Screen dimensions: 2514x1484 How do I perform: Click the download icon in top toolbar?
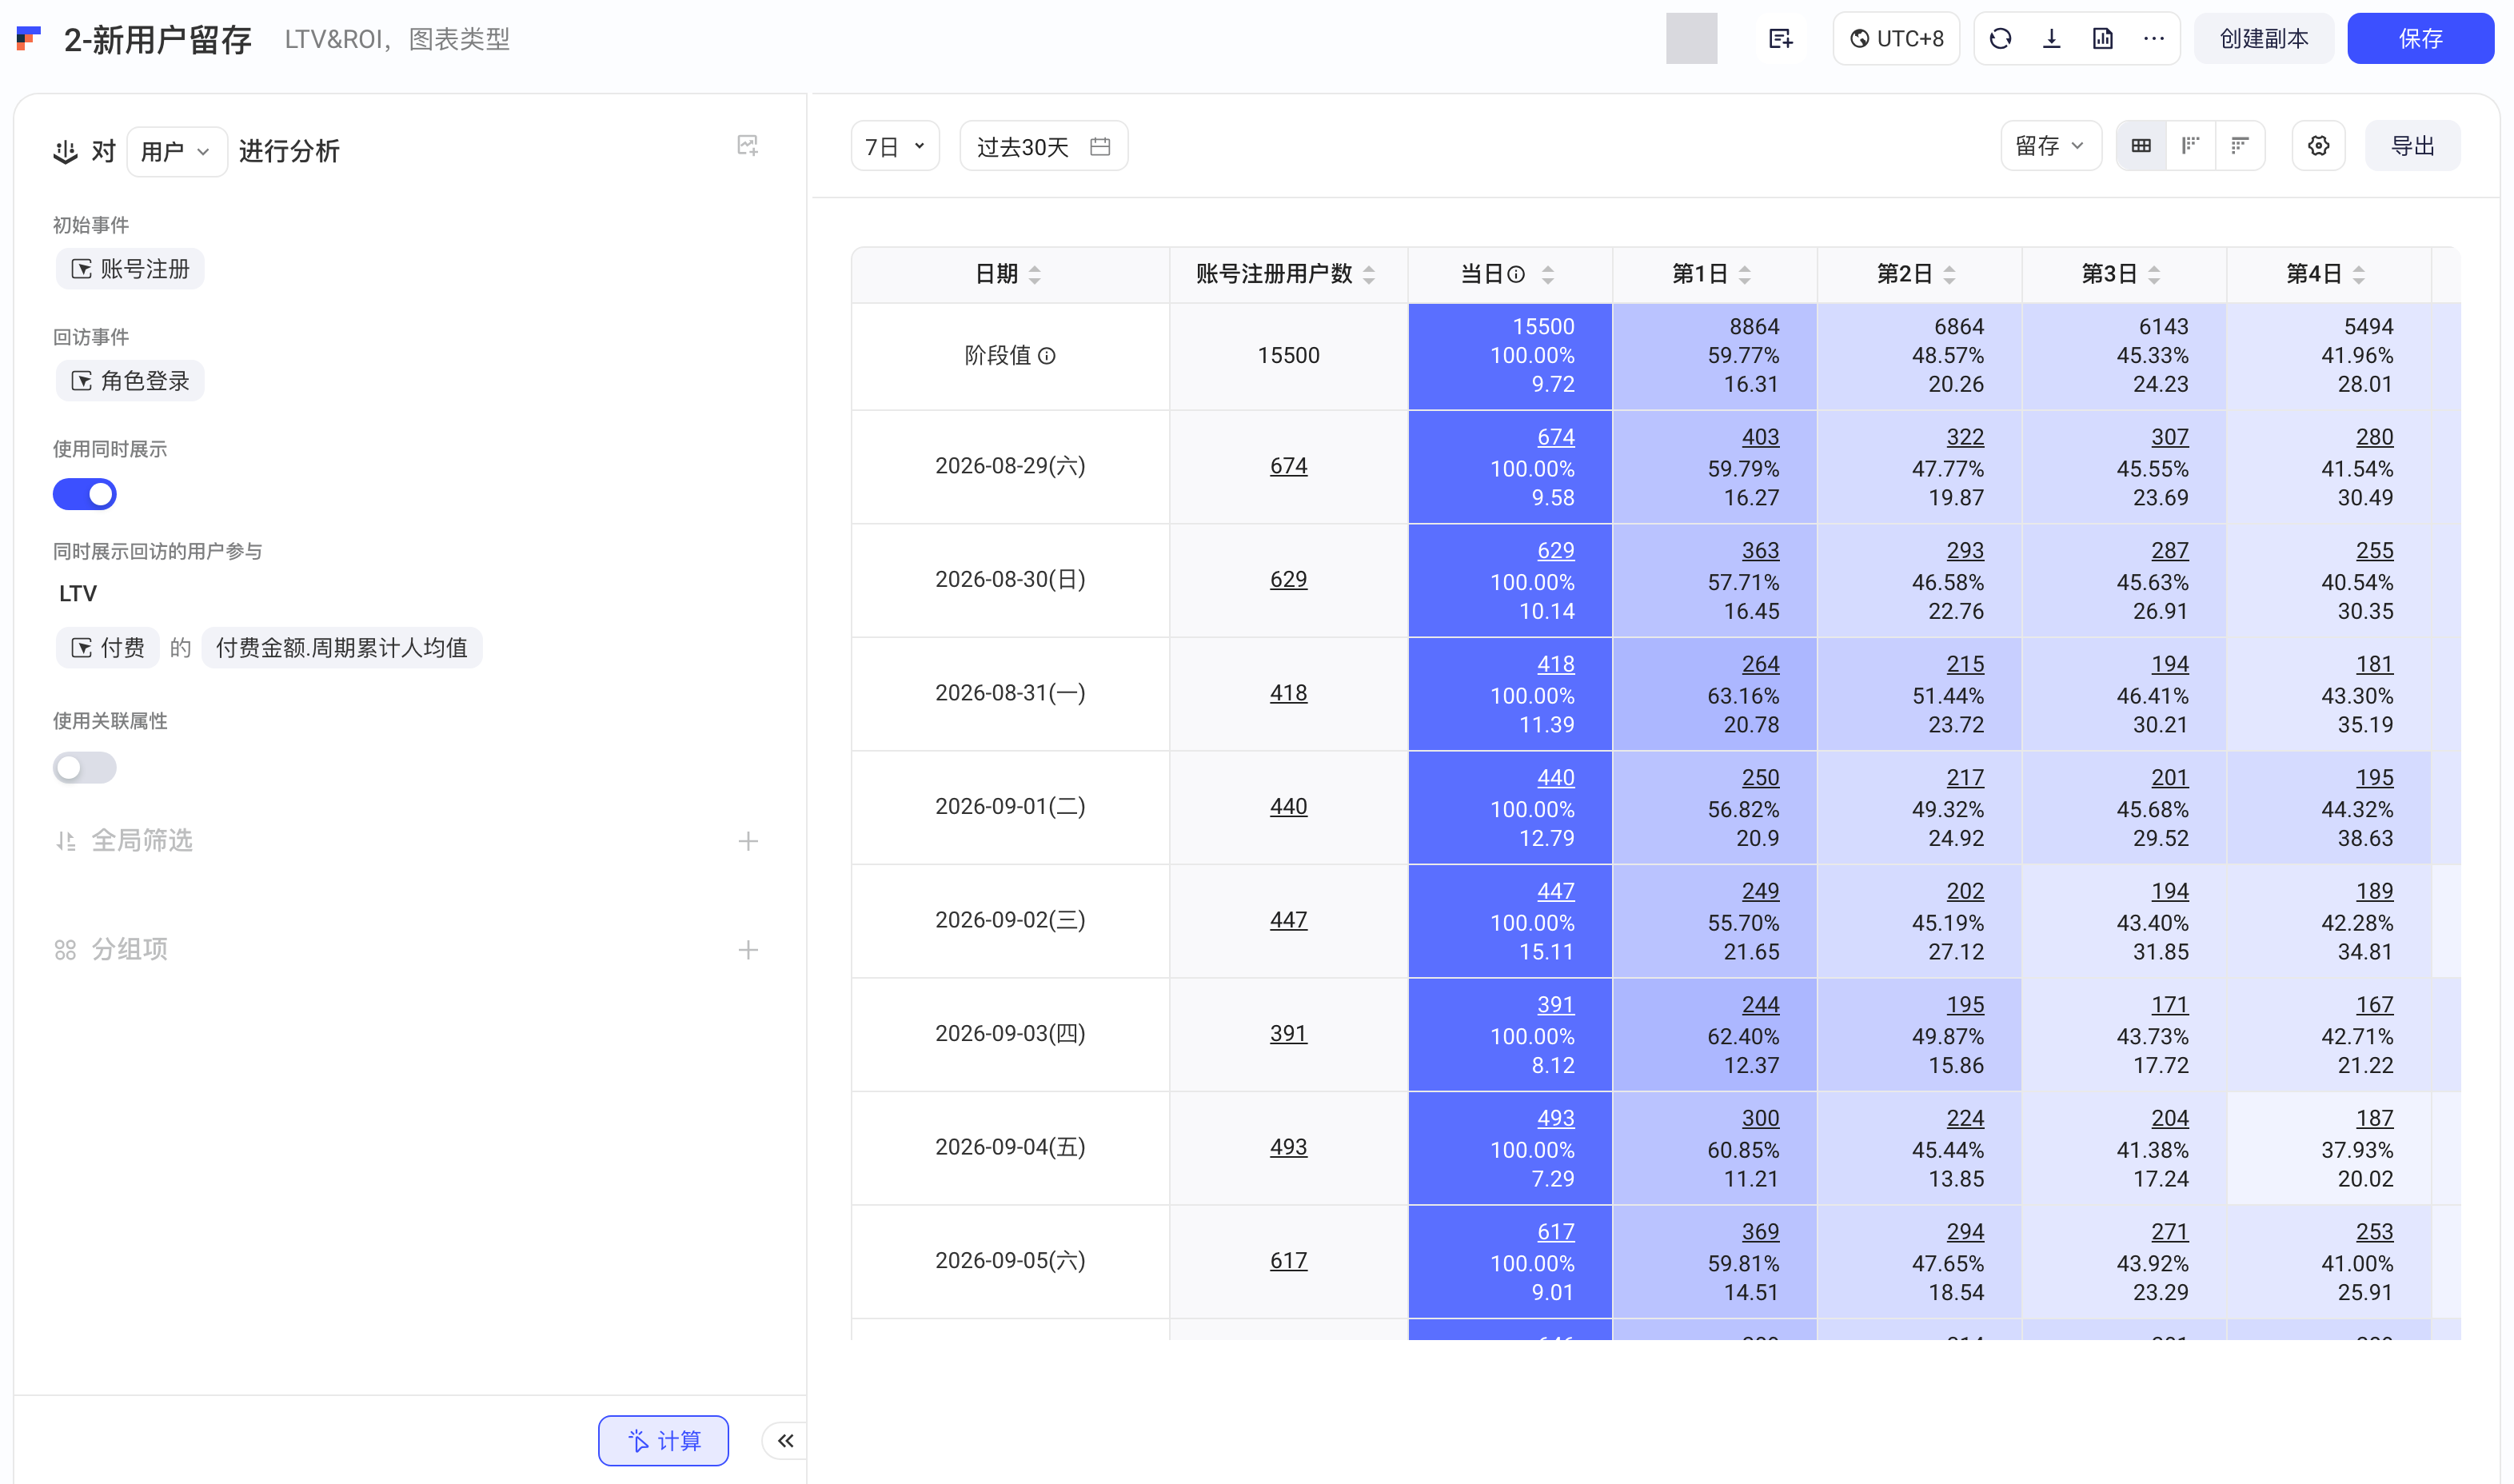[x=2051, y=39]
